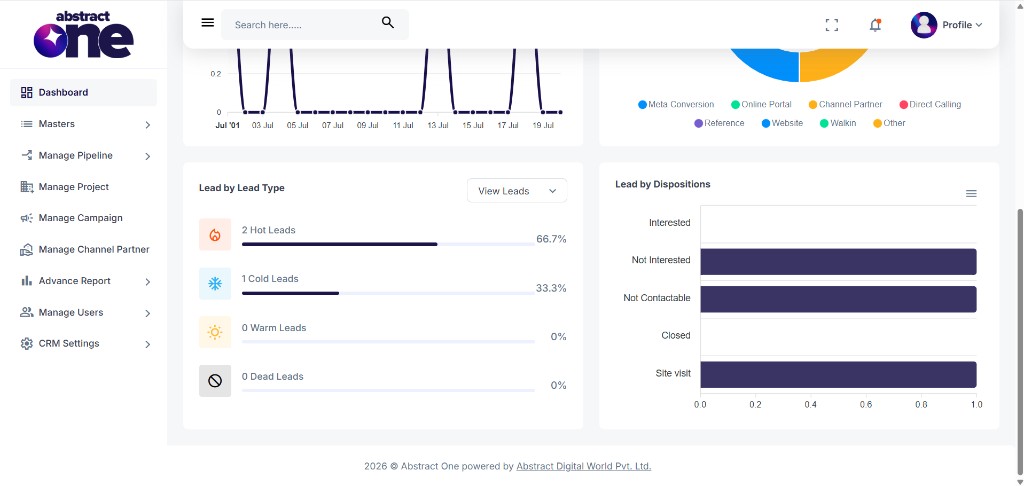Click the Dashboard grid icon
The width and height of the screenshot is (1024, 486).
pyautogui.click(x=27, y=92)
